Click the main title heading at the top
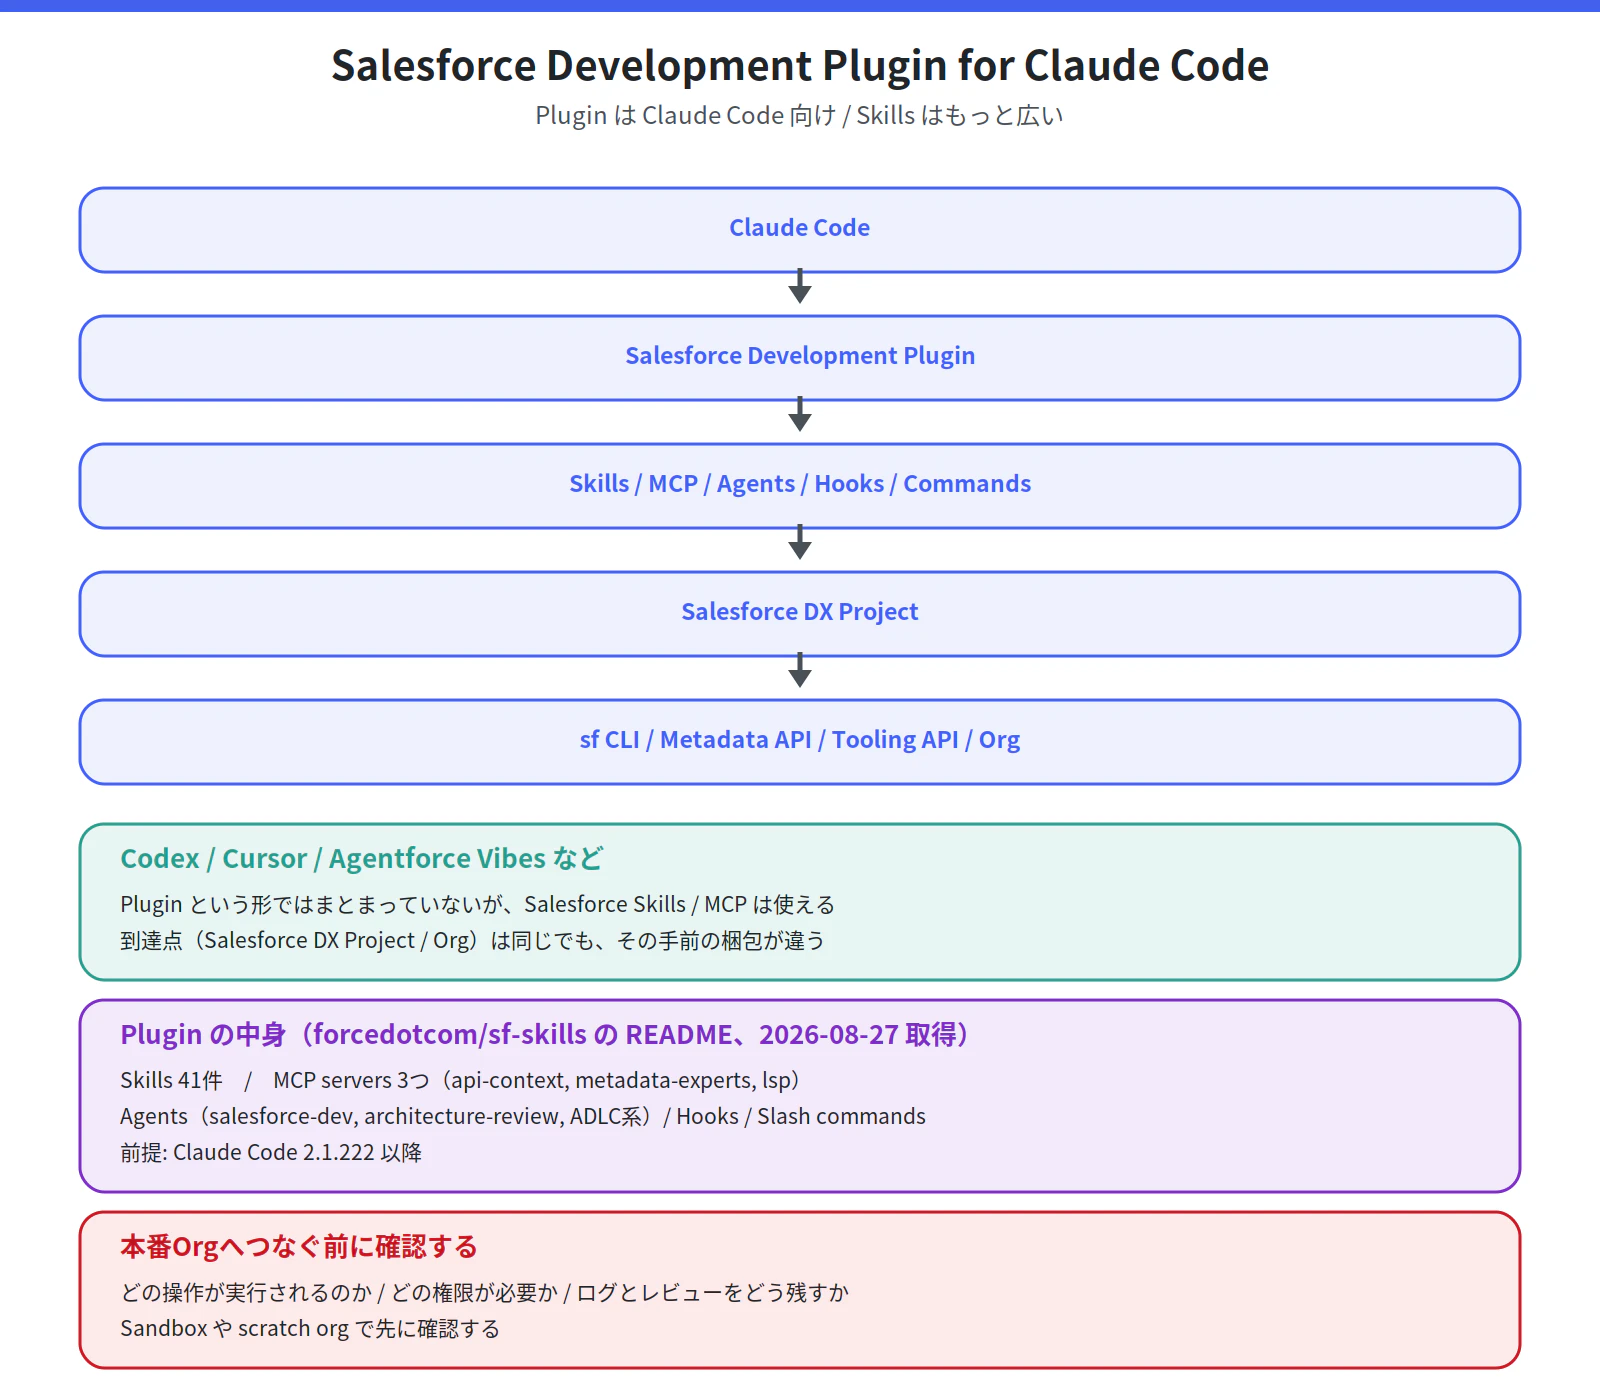1600x1380 pixels. [x=800, y=66]
